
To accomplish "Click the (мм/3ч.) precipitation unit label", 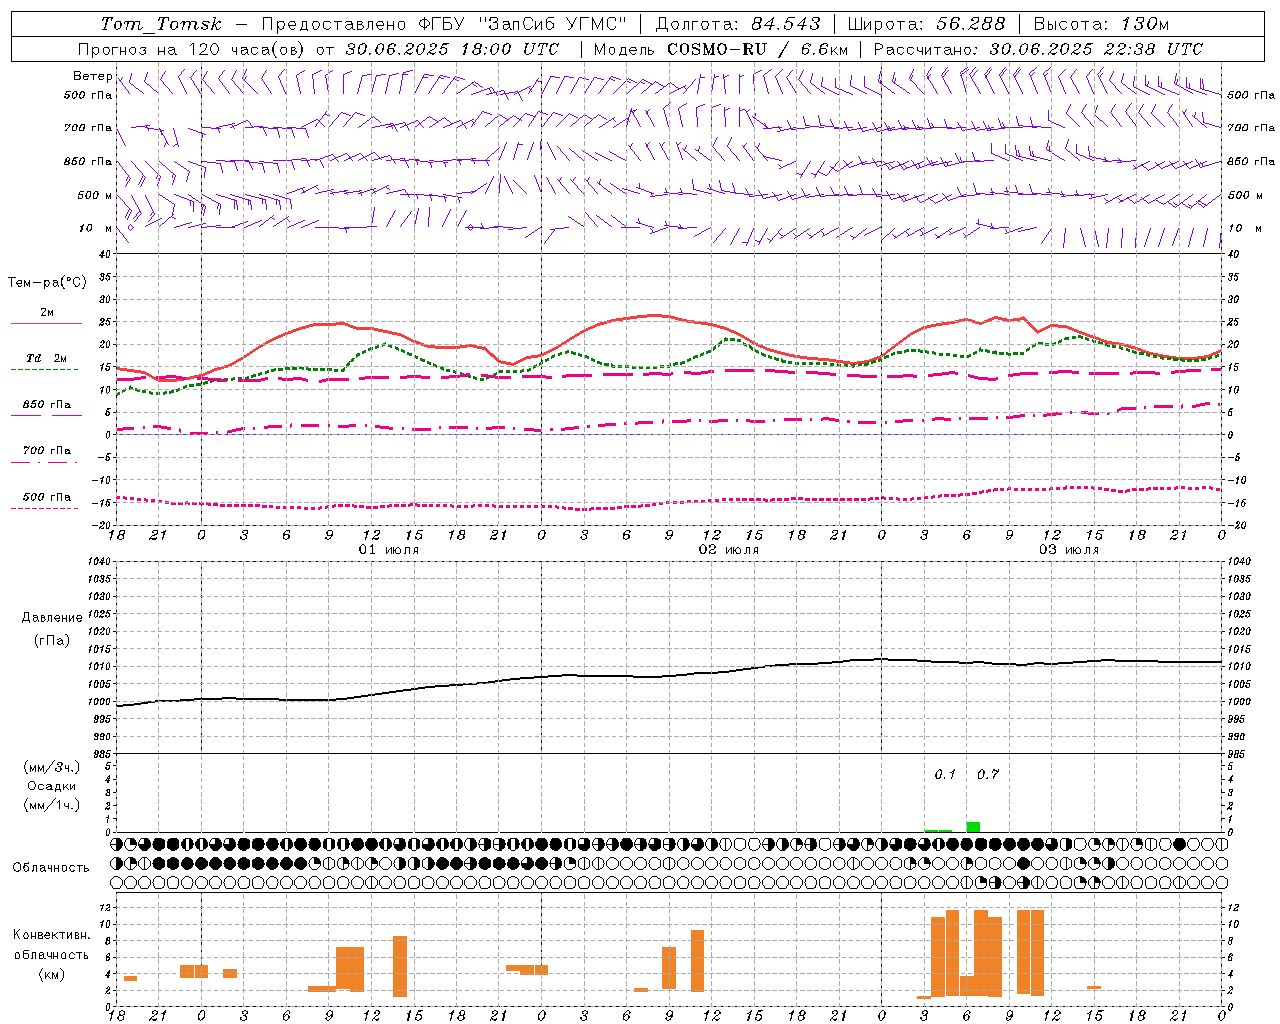I will 52,767.
